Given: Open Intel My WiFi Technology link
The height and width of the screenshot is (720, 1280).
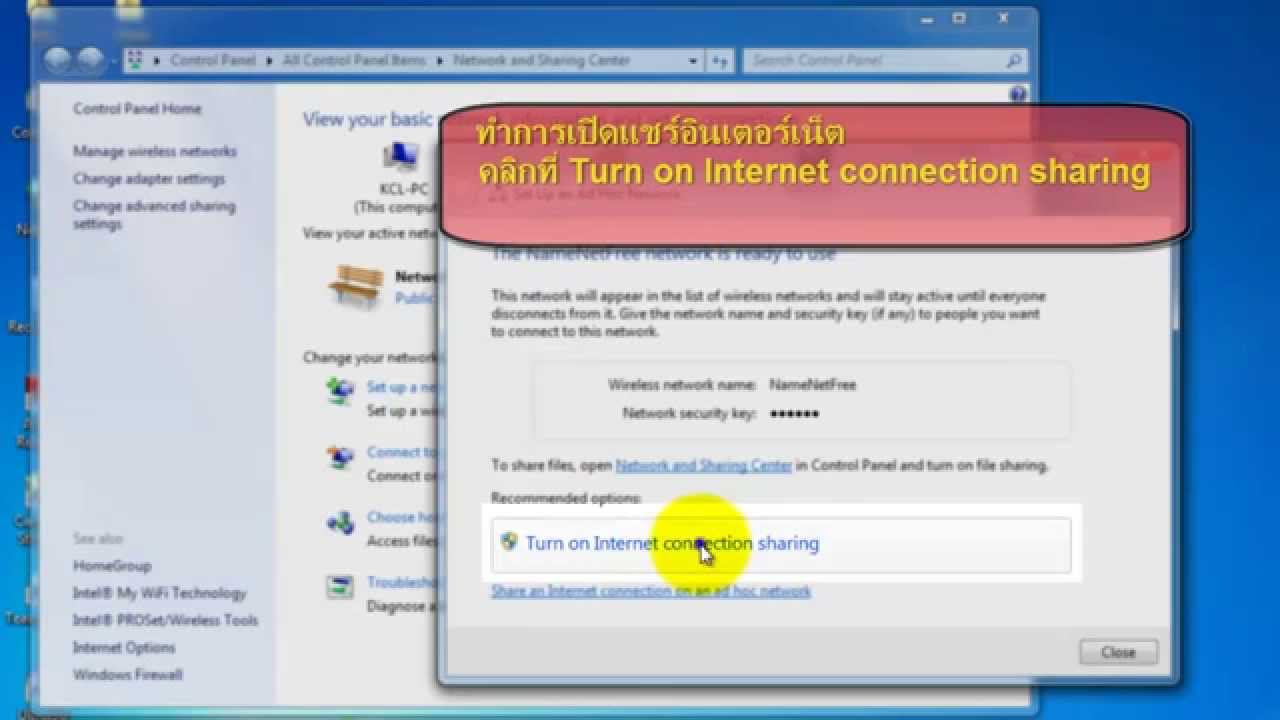Looking at the screenshot, I should pyautogui.click(x=159, y=593).
